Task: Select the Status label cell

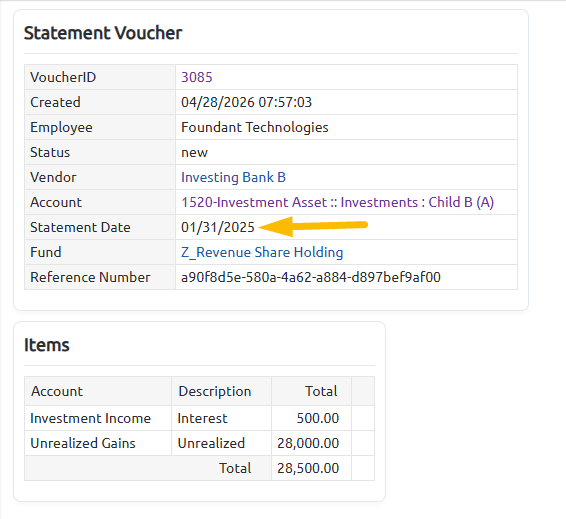Action: (x=100, y=152)
